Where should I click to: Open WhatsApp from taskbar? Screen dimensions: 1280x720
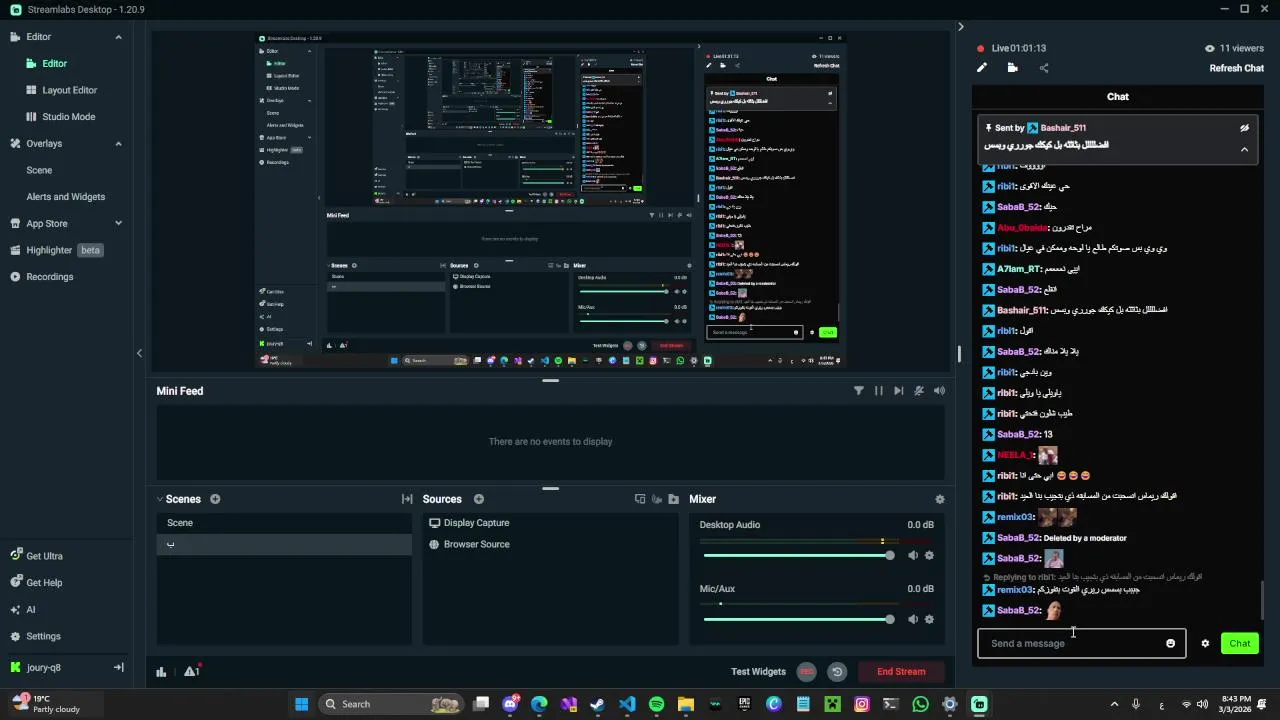[x=920, y=704]
